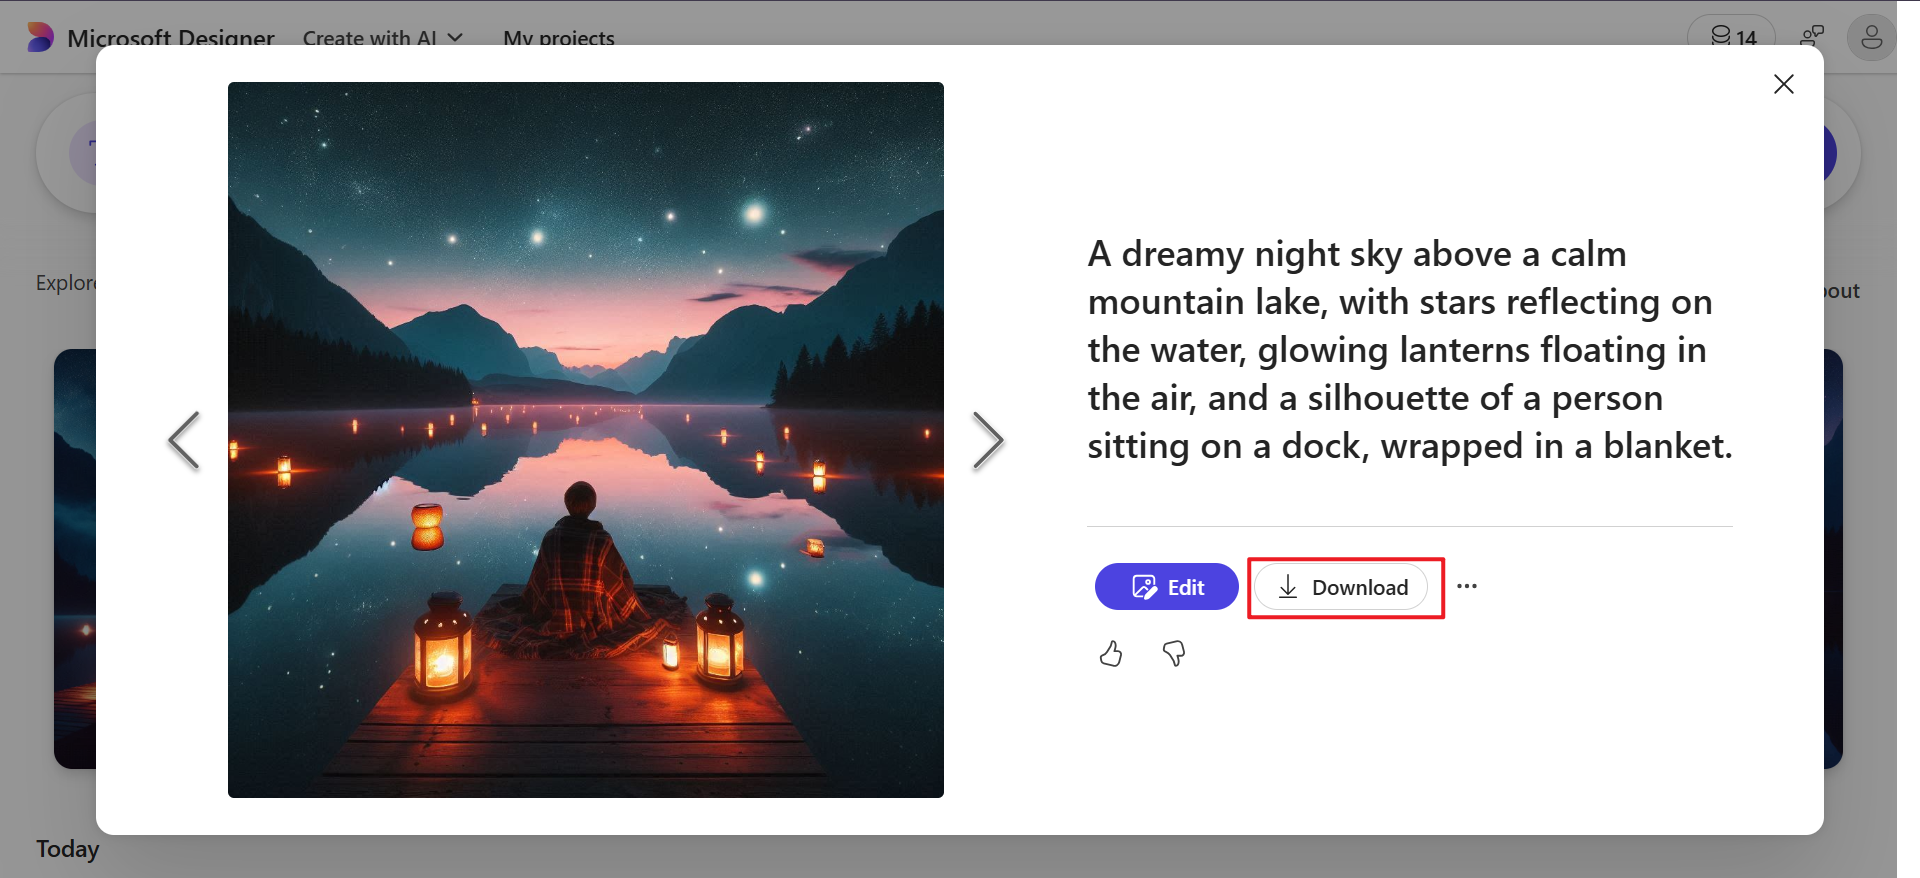The image size is (1920, 878).
Task: Open the account profile avatar
Action: tap(1871, 38)
